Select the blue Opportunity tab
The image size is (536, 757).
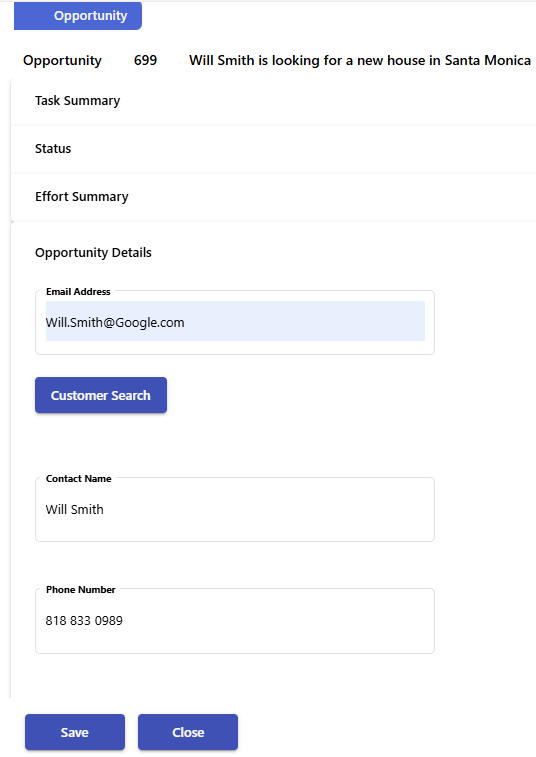(x=78, y=16)
